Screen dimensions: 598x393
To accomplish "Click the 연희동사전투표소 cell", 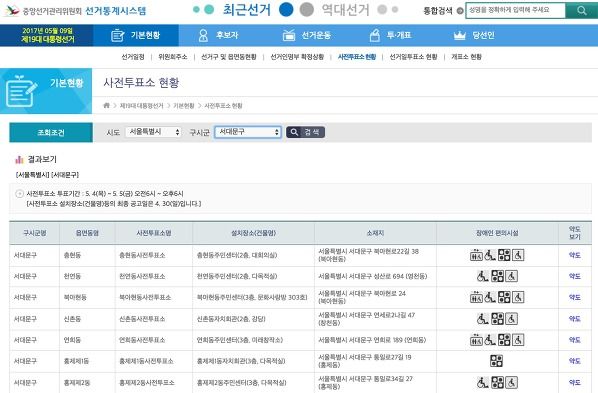I will [x=142, y=340].
